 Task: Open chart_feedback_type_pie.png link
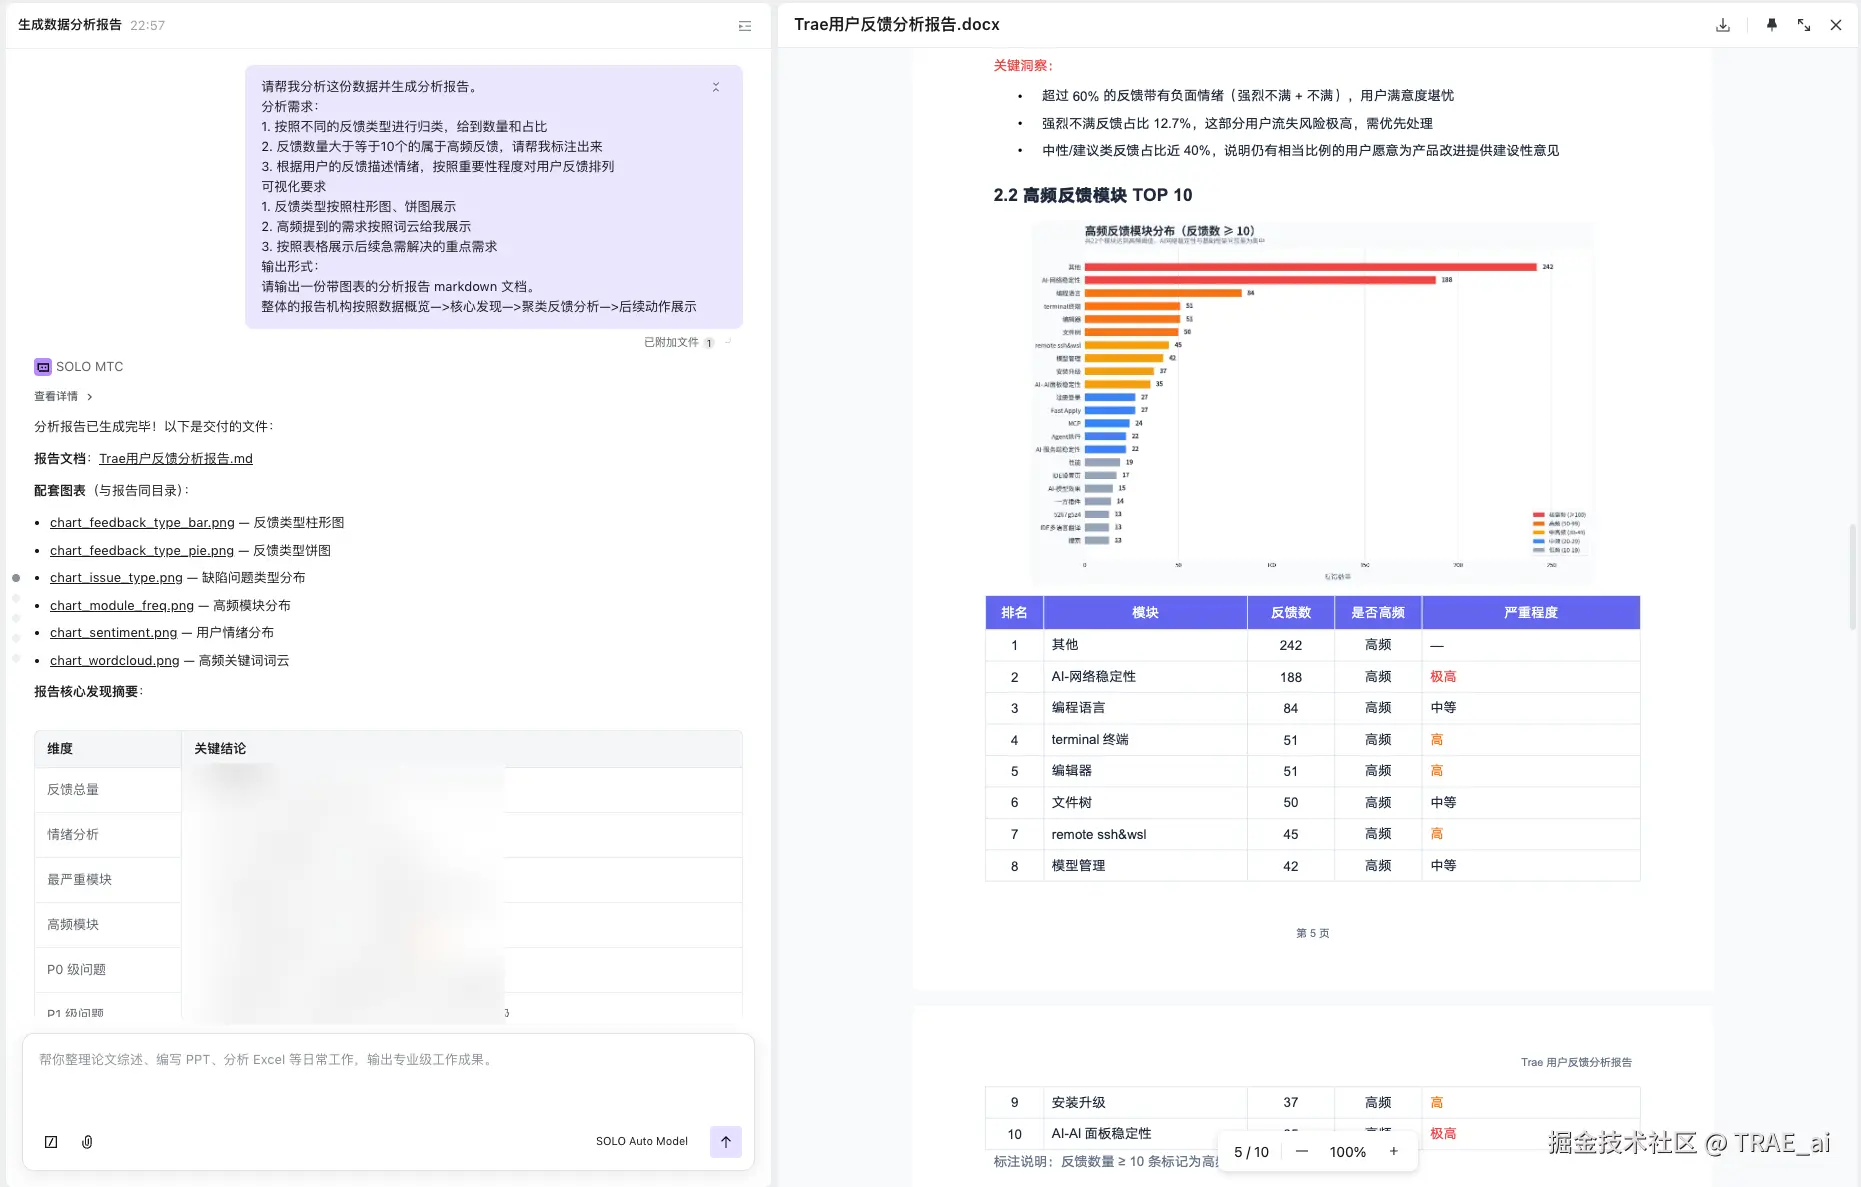click(x=142, y=551)
